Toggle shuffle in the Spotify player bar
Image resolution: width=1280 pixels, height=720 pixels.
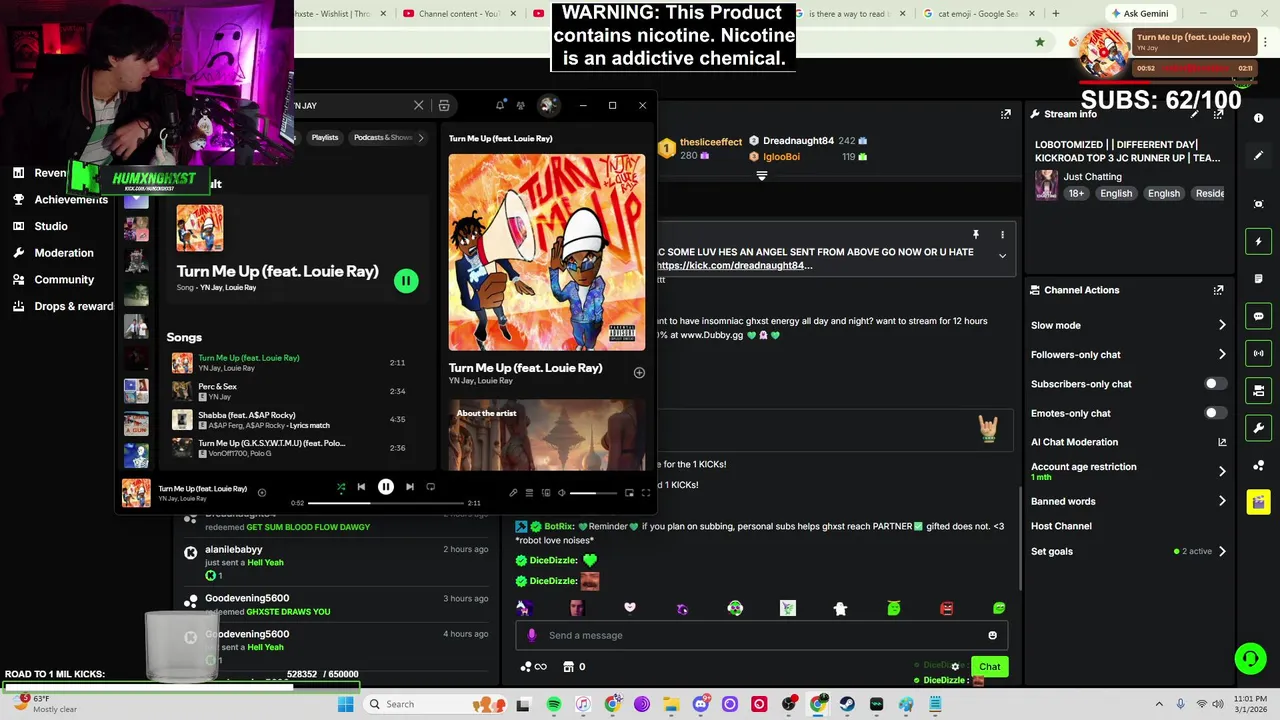(x=341, y=487)
